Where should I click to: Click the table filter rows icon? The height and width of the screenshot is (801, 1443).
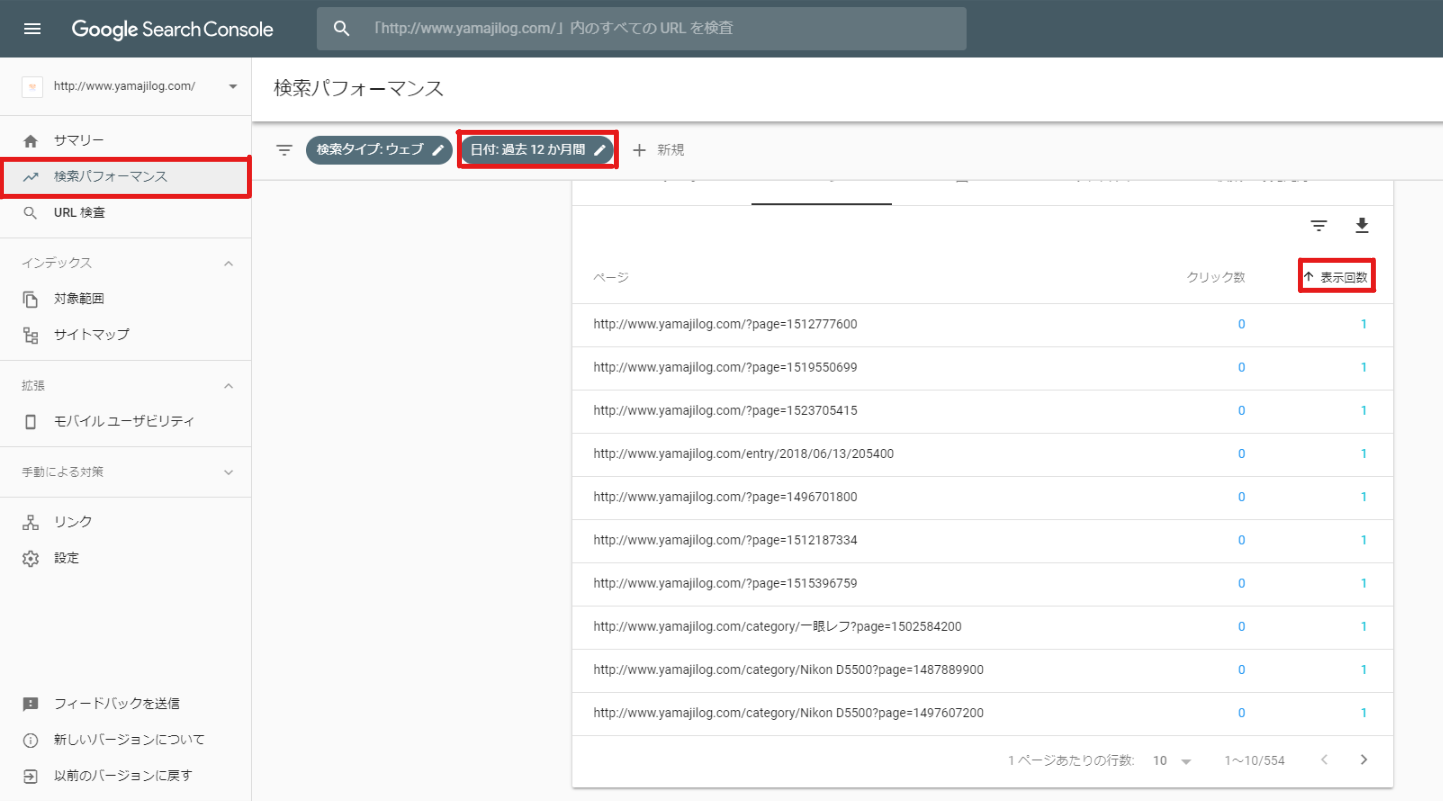1319,226
